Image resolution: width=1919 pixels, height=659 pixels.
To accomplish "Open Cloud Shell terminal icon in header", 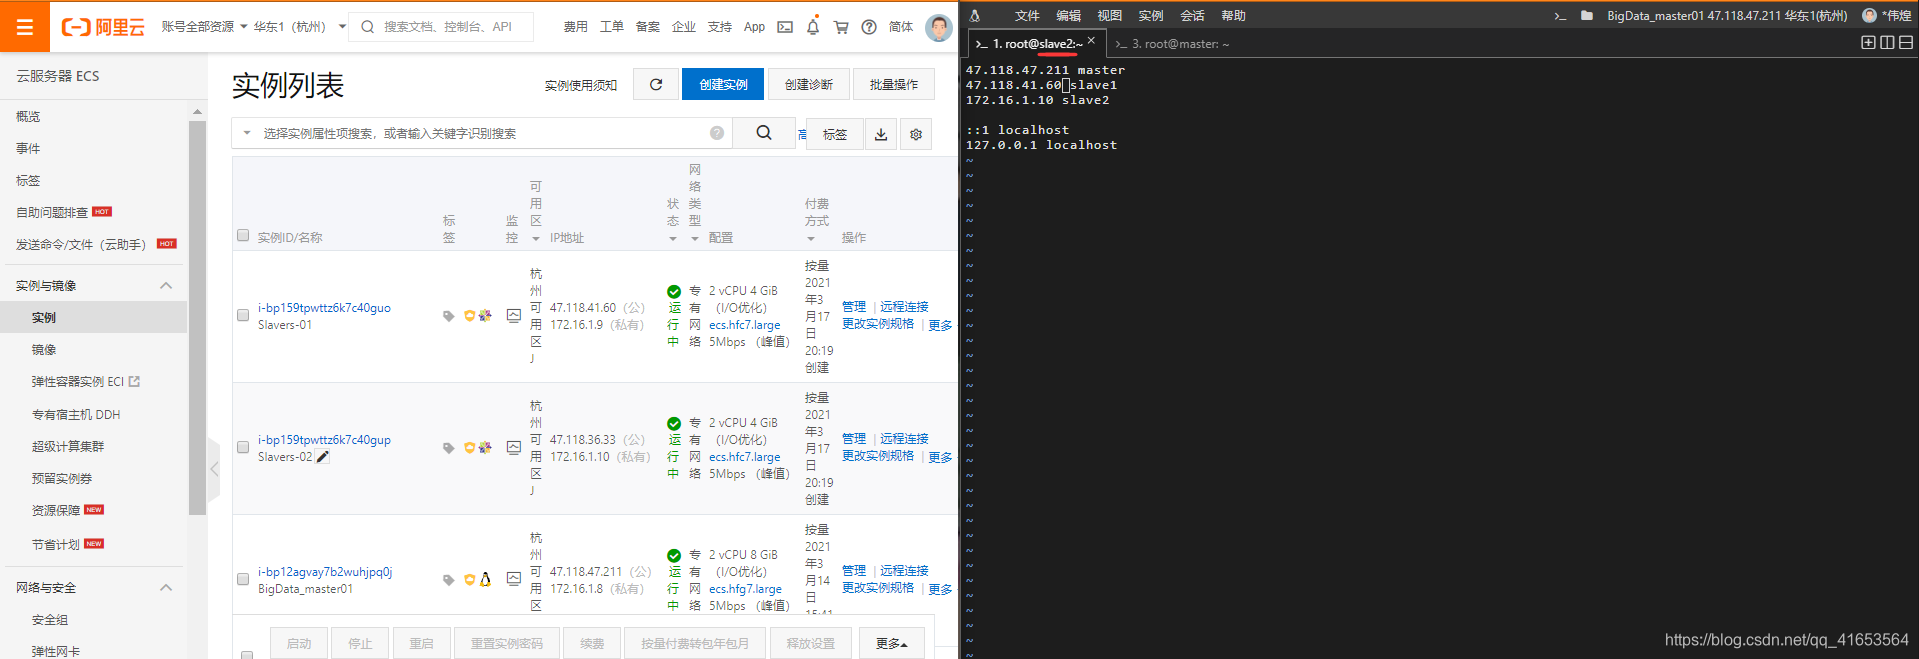I will 785,27.
